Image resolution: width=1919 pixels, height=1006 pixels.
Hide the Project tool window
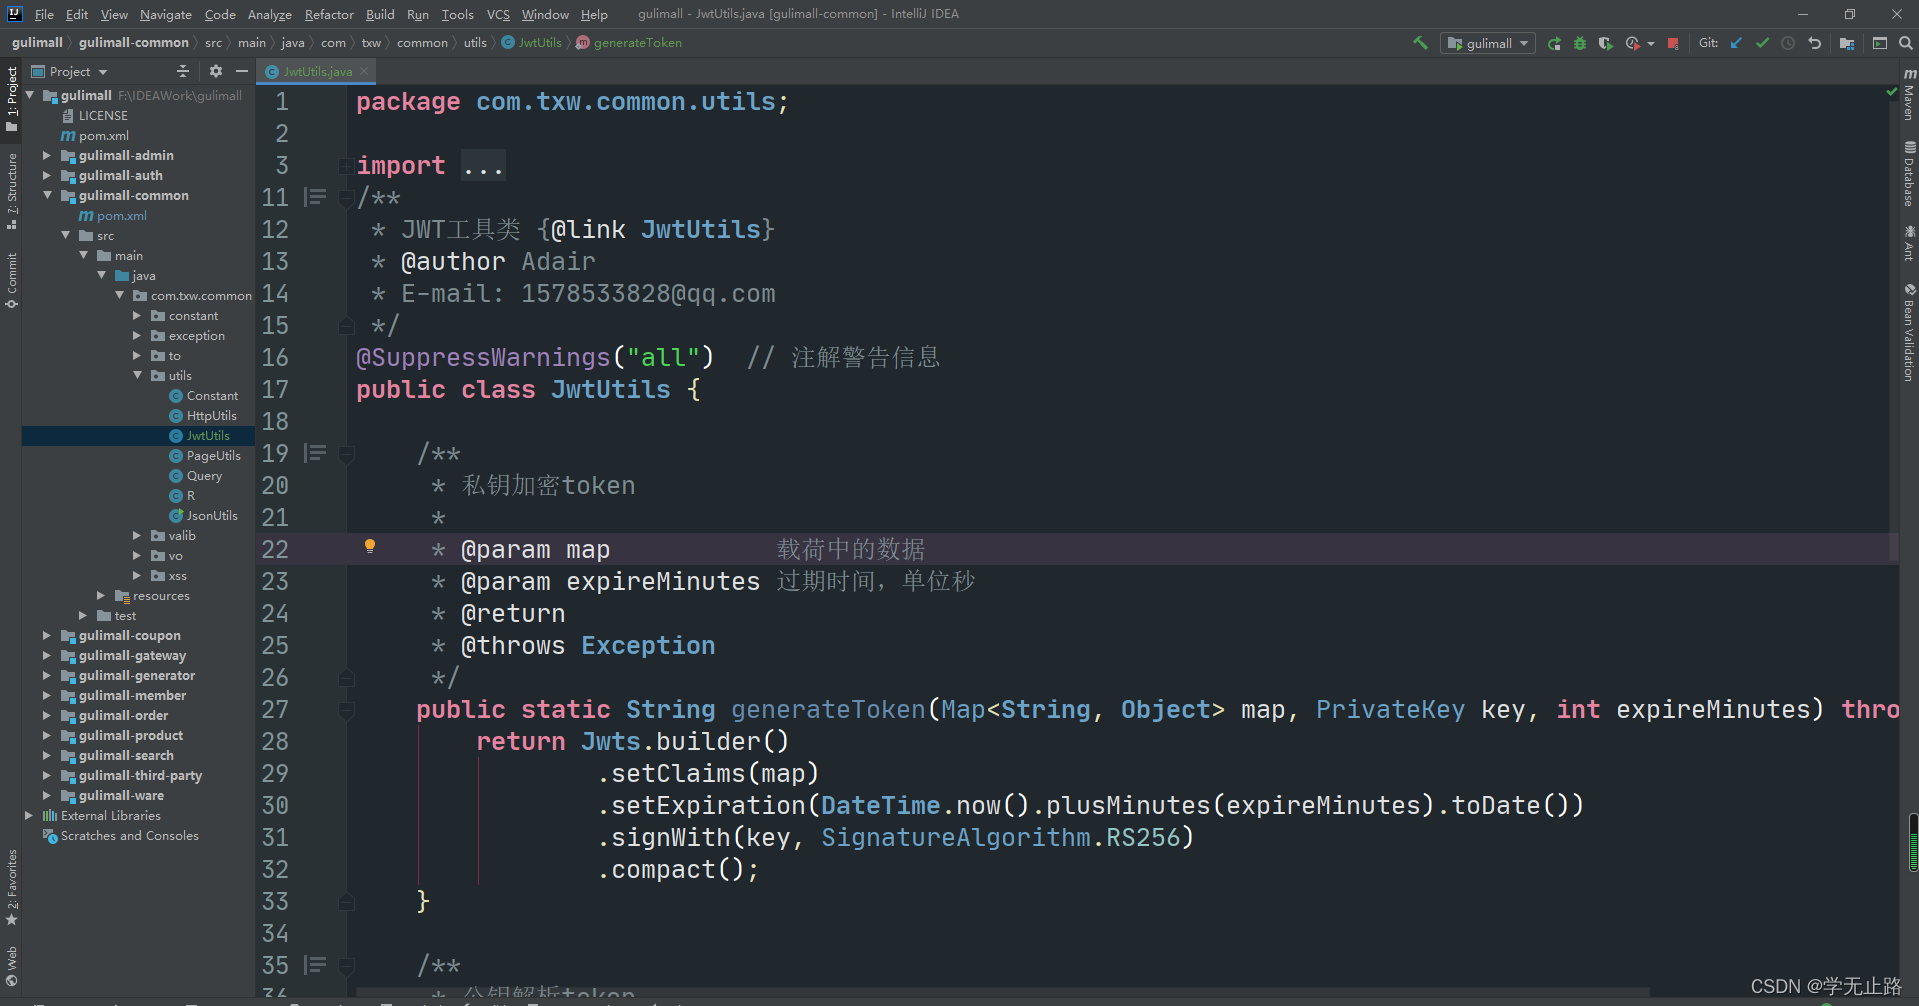[x=242, y=71]
